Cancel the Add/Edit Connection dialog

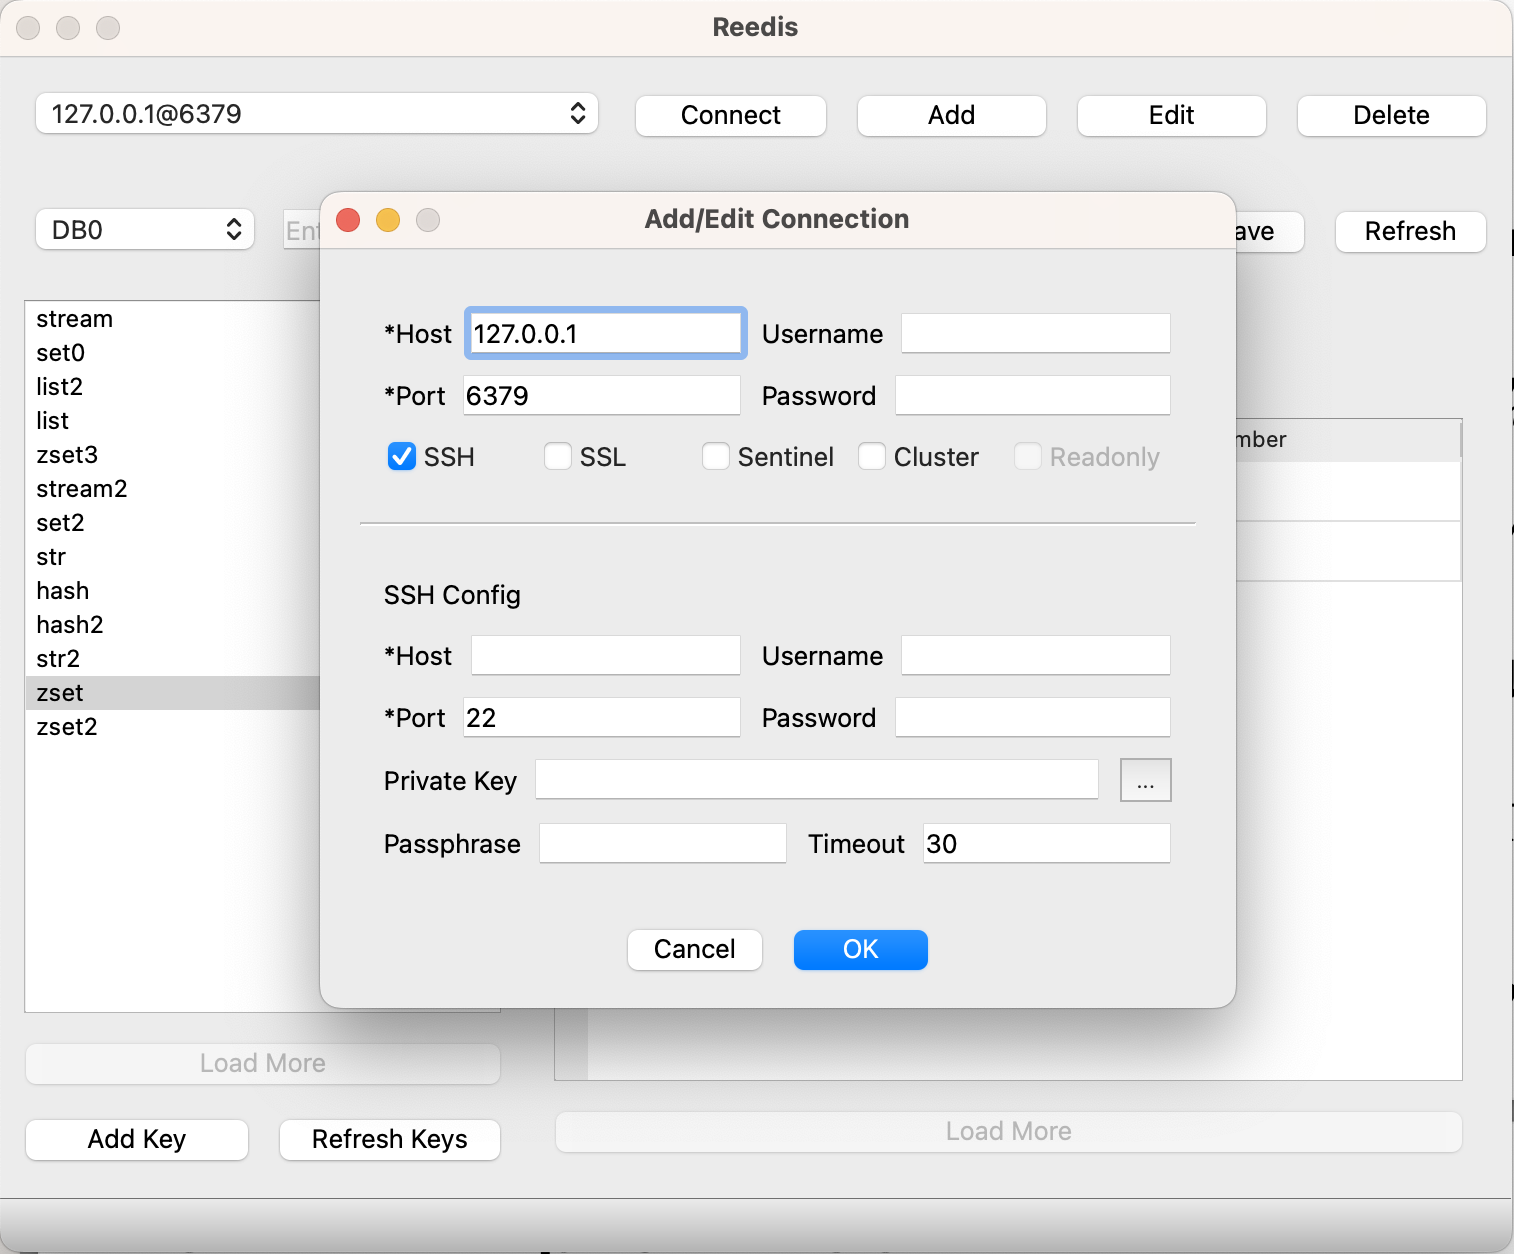[695, 949]
